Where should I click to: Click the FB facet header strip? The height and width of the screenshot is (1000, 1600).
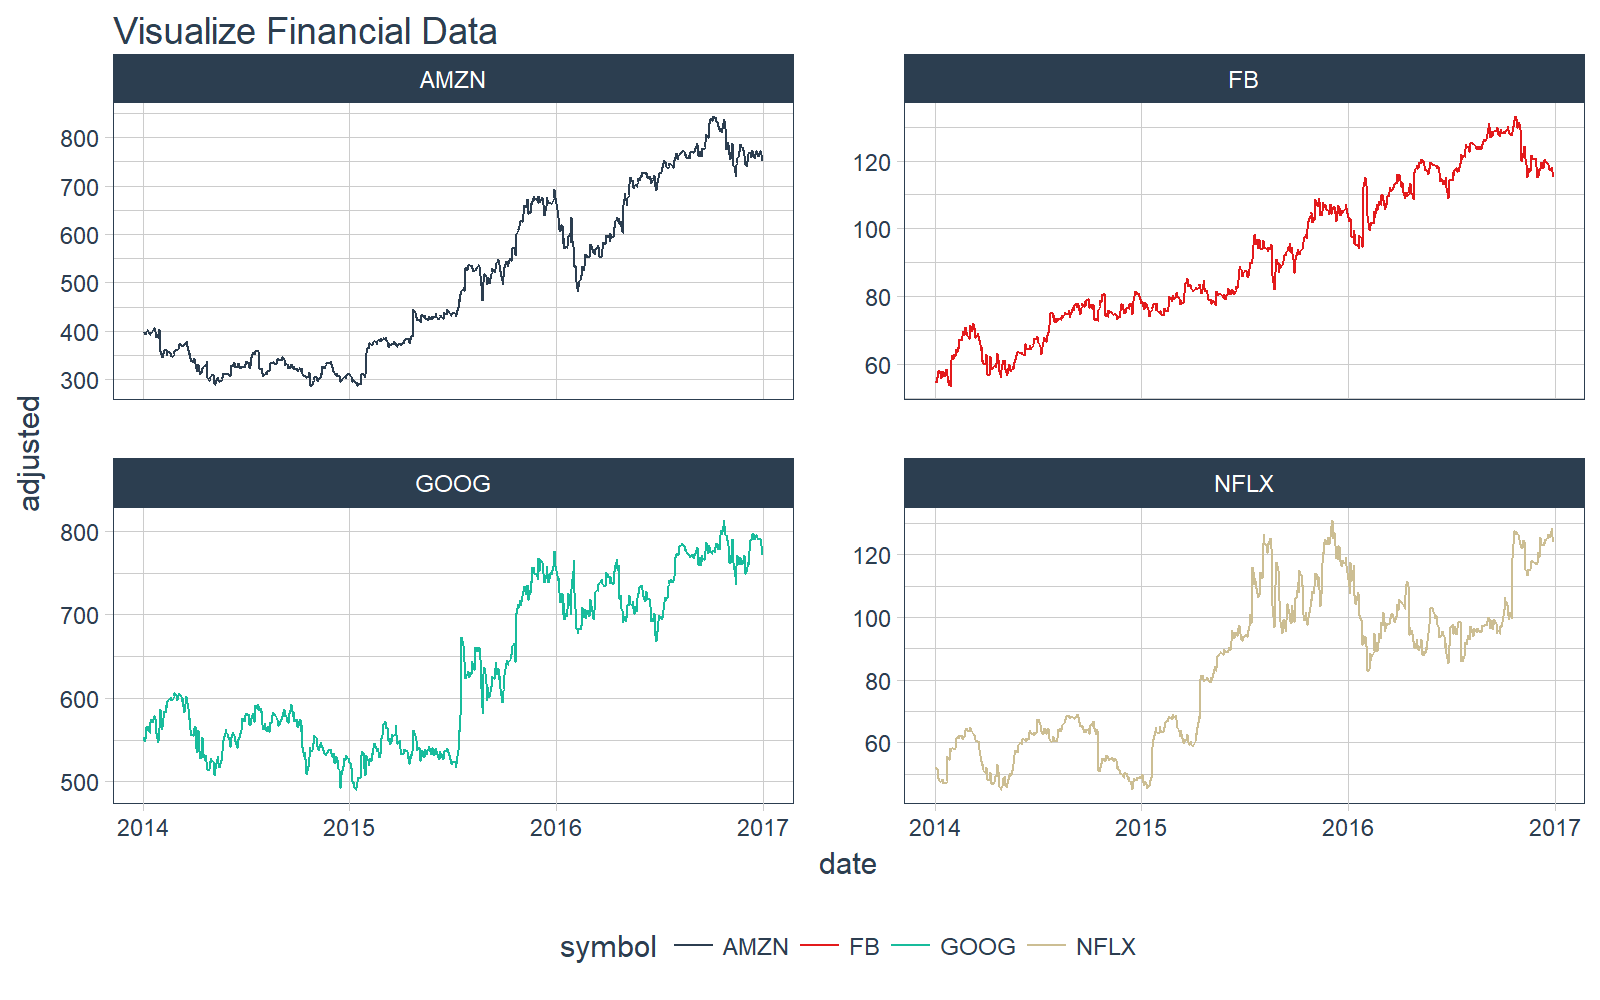click(1244, 79)
